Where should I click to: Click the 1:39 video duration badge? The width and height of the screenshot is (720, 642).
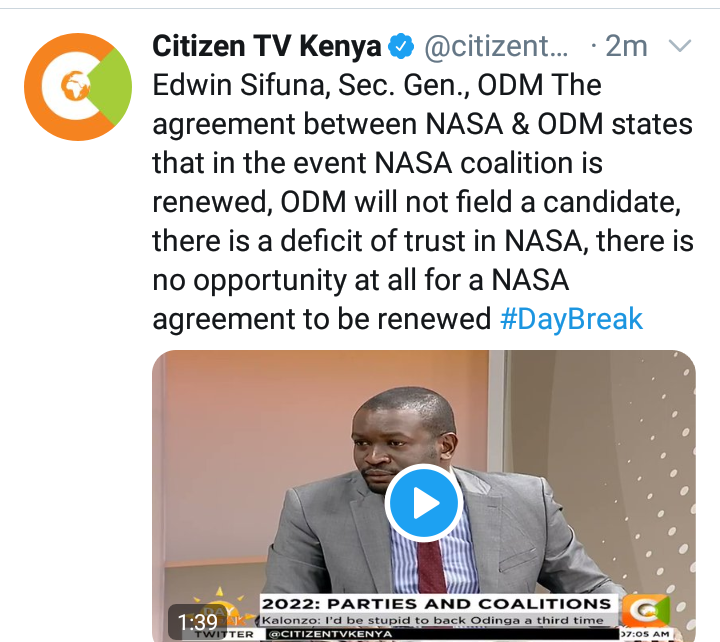pyautogui.click(x=197, y=622)
